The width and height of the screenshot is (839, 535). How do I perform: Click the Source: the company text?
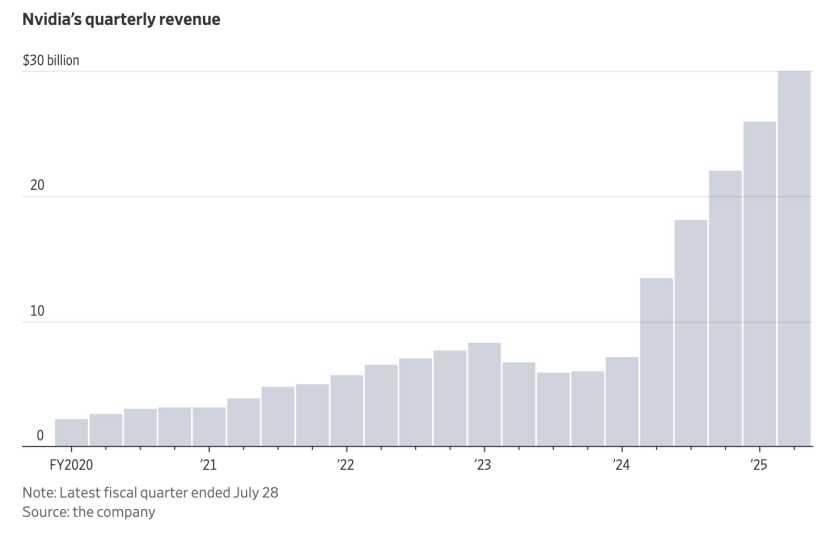tap(89, 512)
